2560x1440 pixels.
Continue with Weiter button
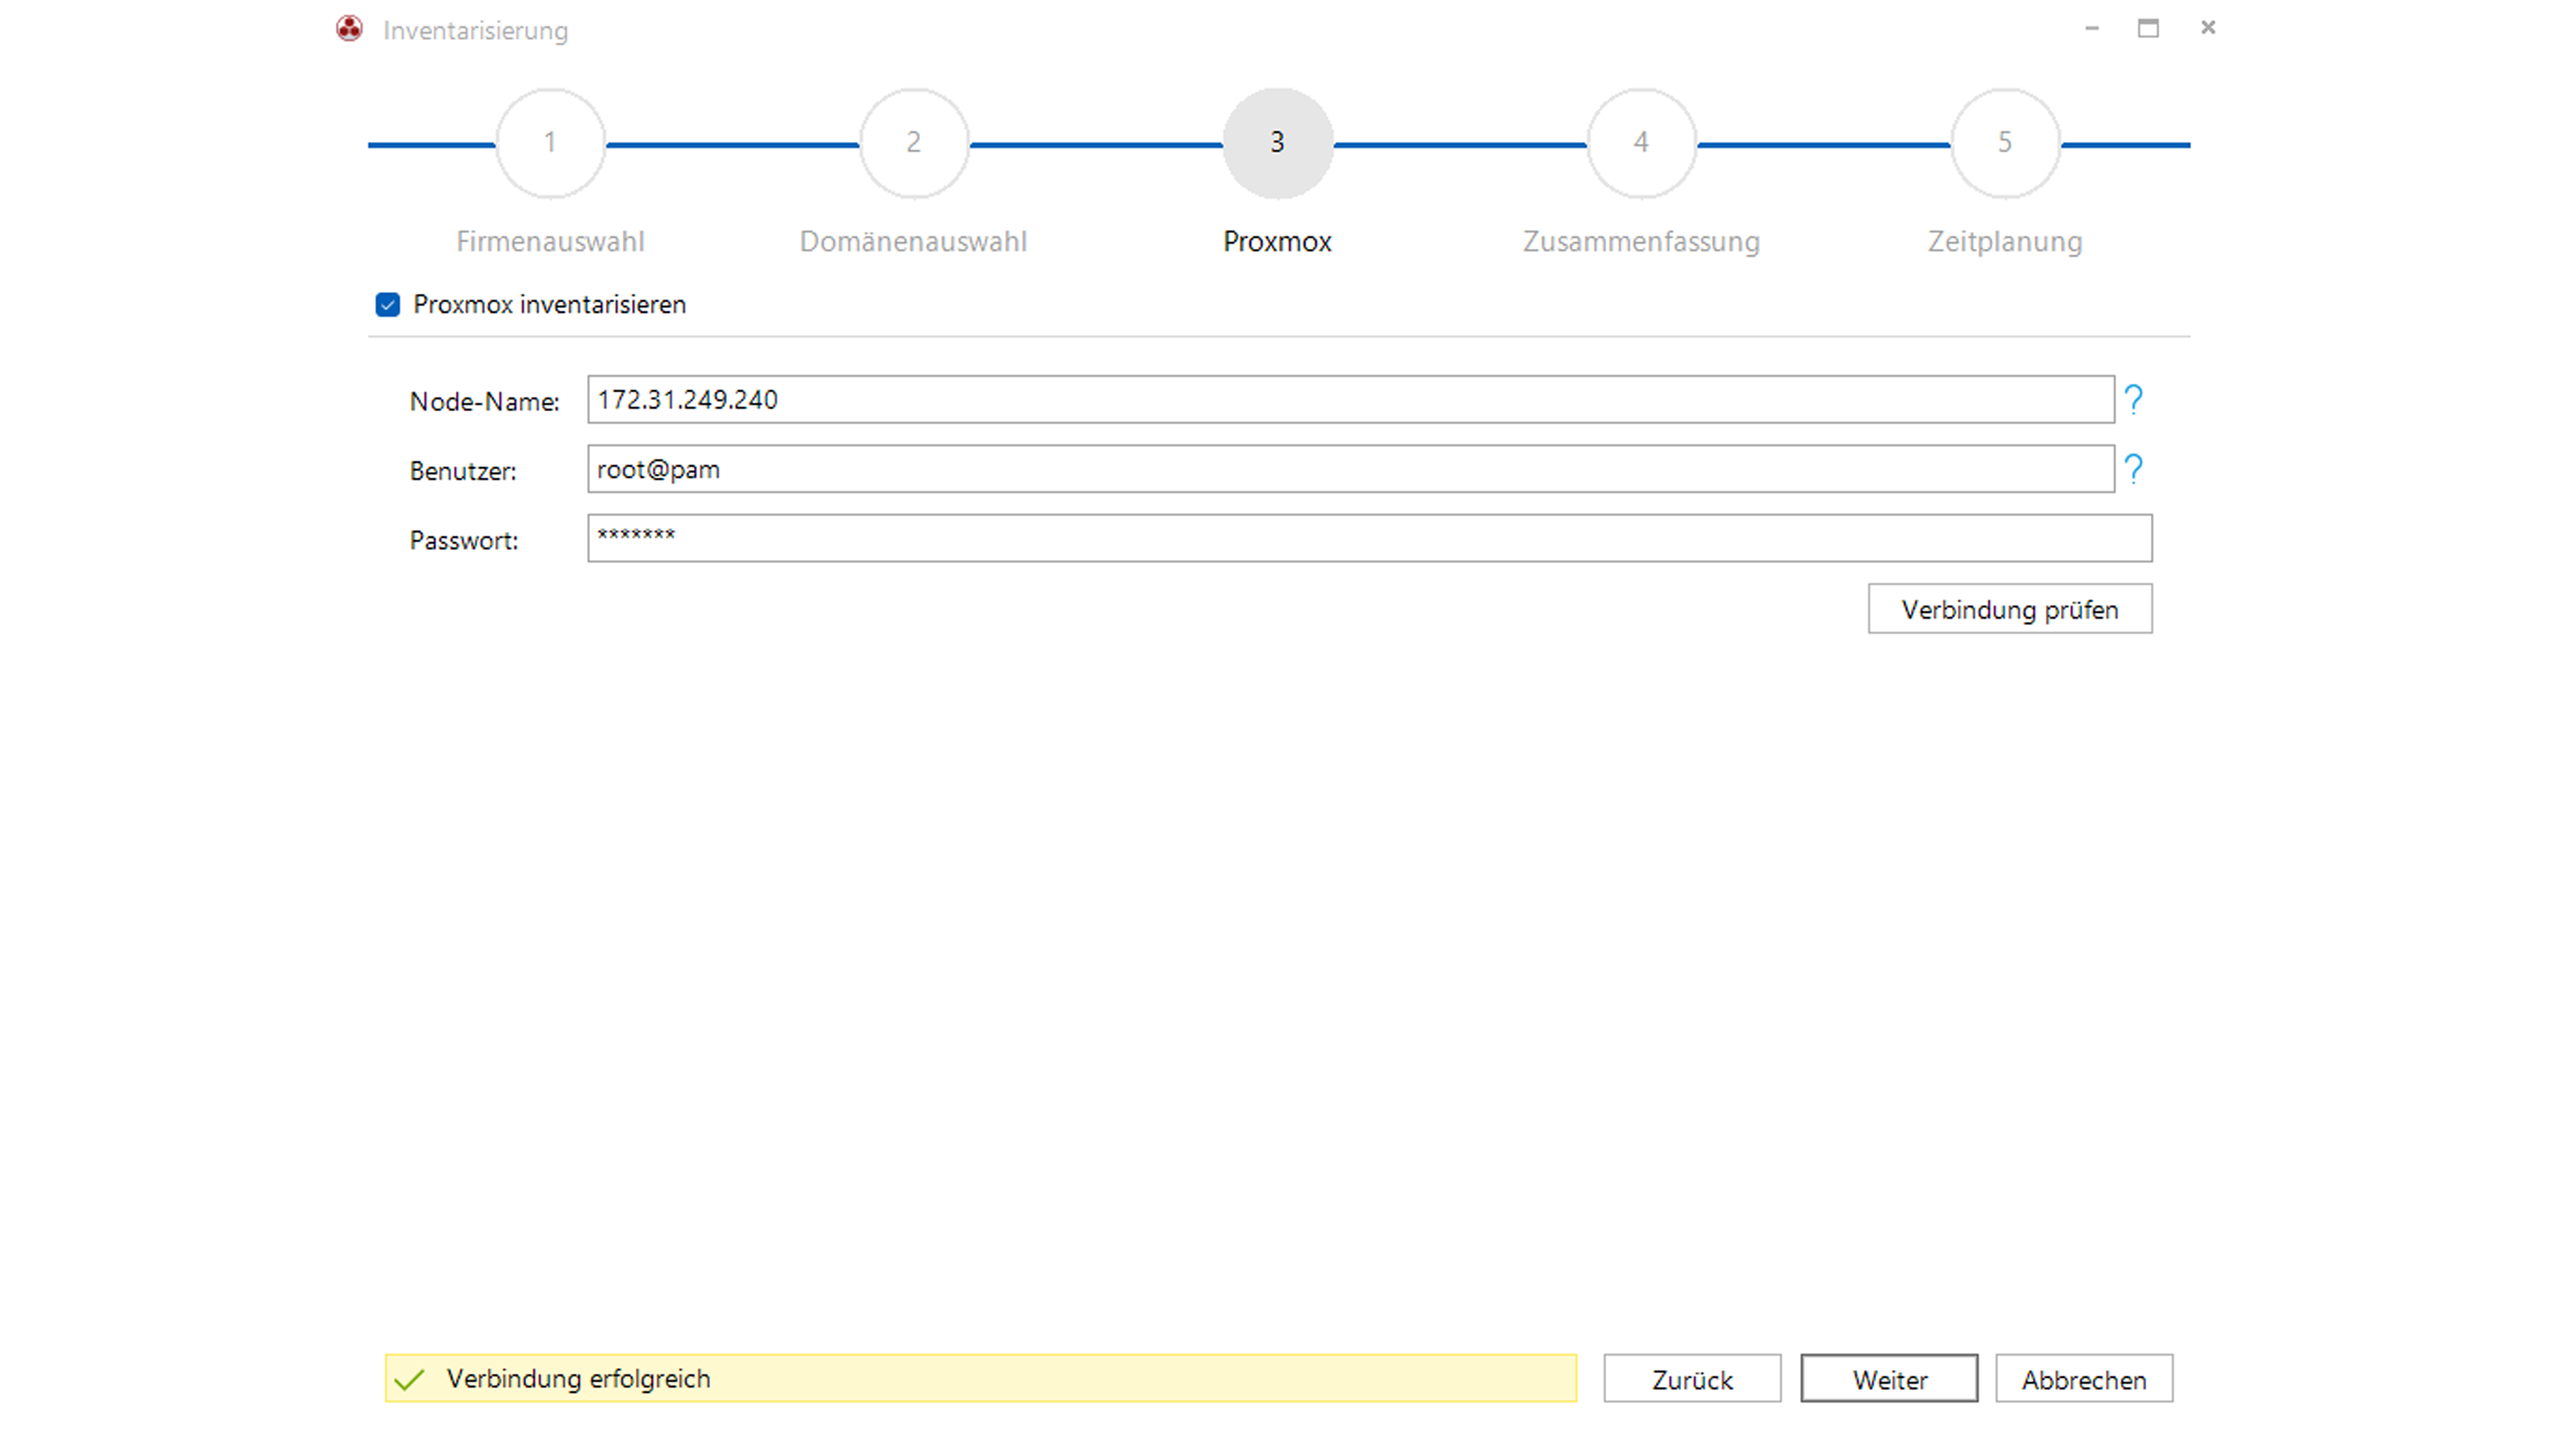pyautogui.click(x=1889, y=1379)
